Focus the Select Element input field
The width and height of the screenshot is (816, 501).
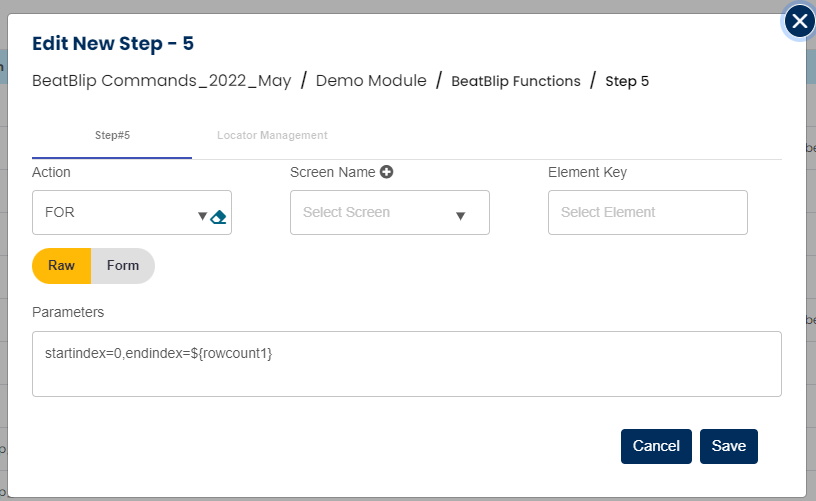647,212
